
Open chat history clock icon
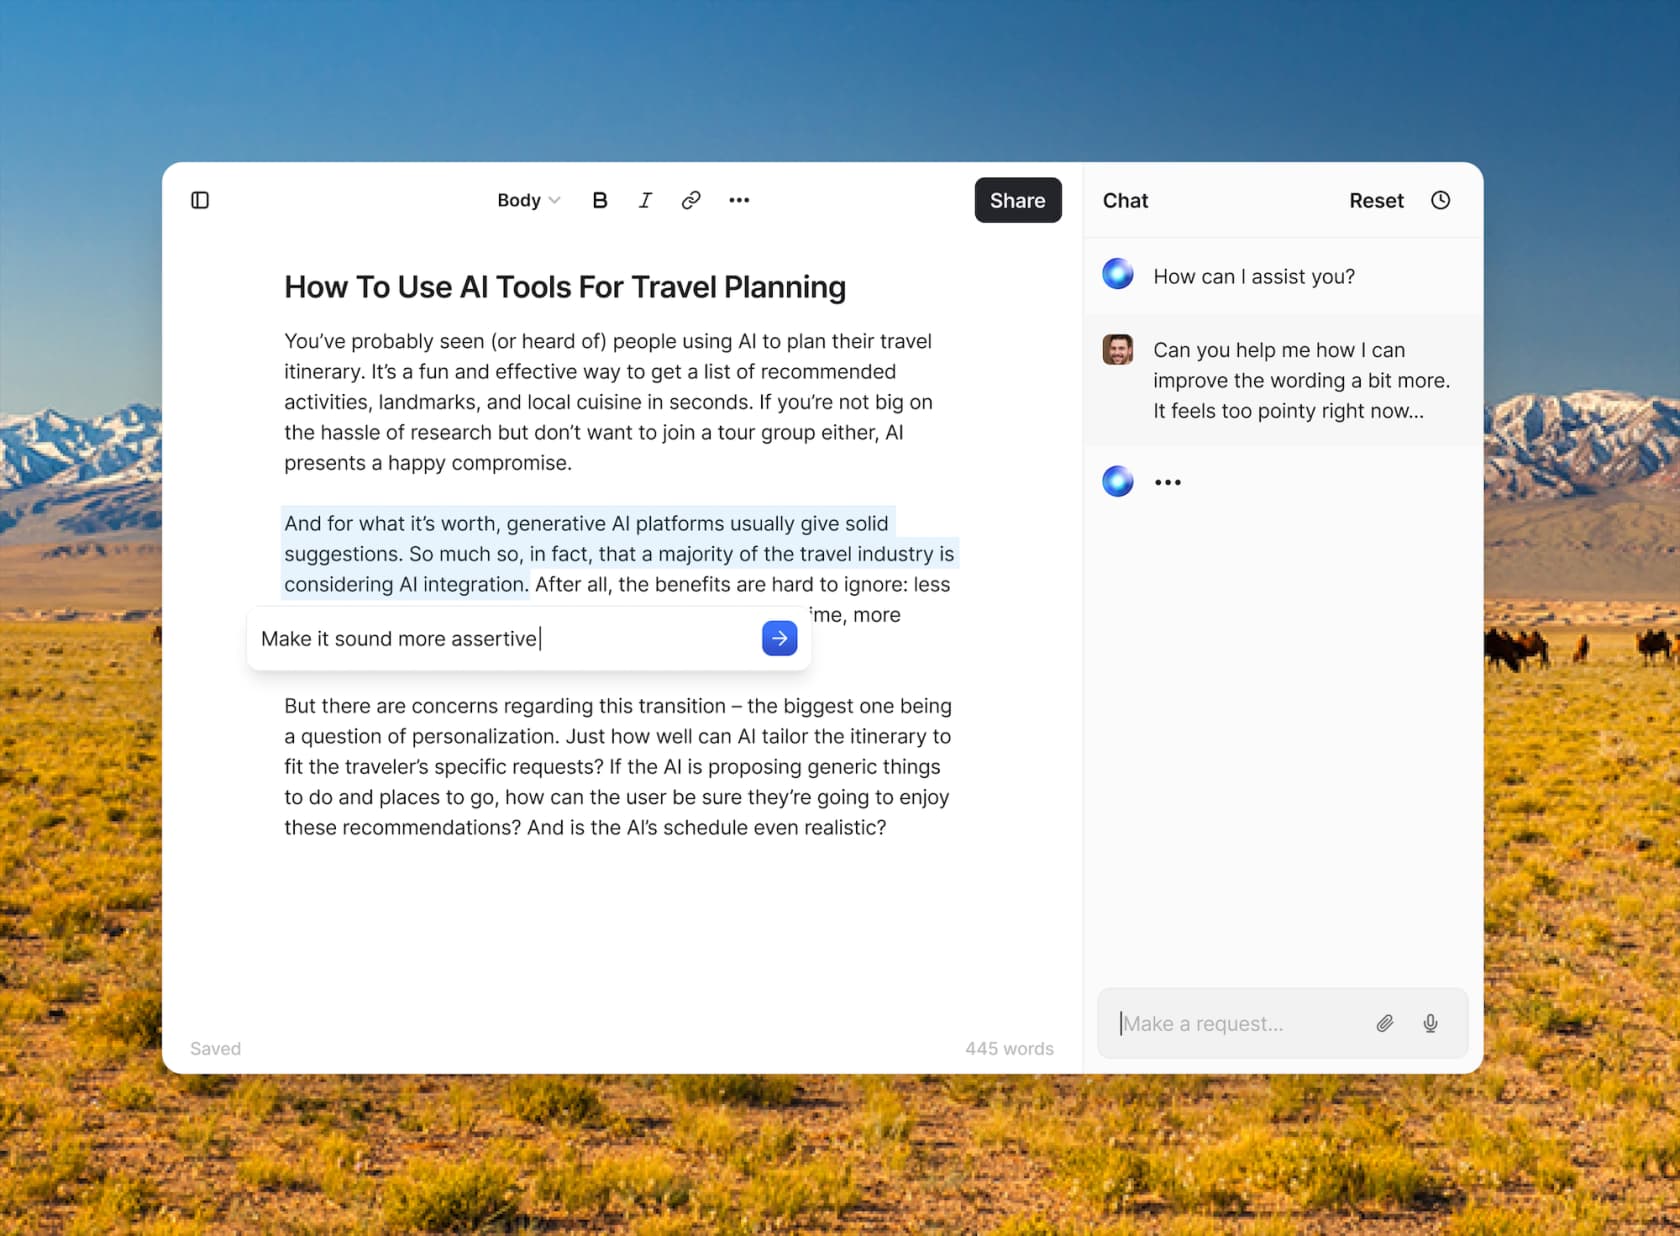click(x=1440, y=200)
